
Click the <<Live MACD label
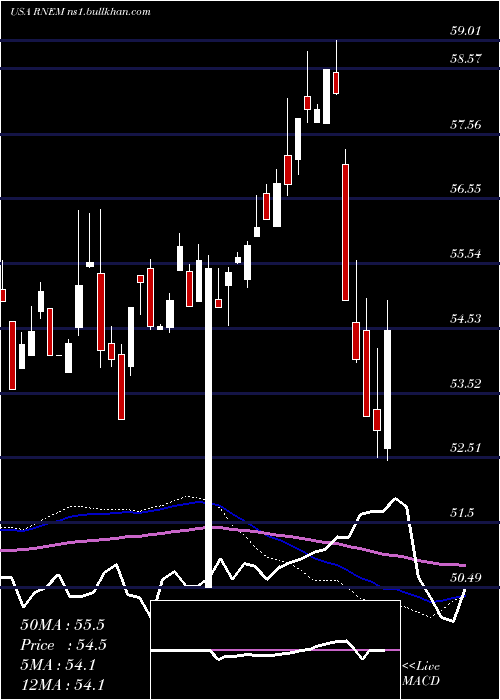421,673
